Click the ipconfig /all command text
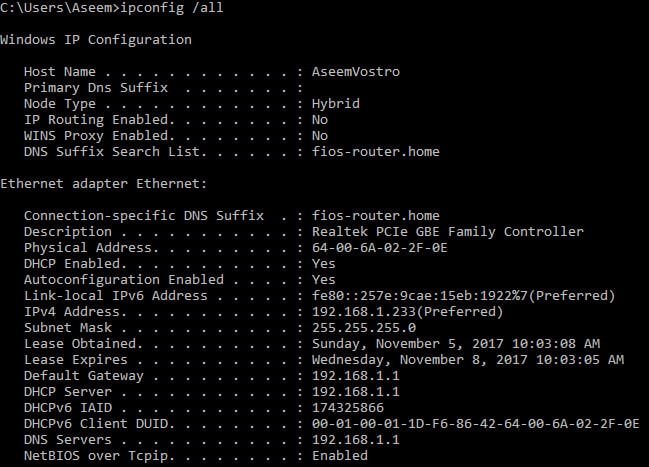The image size is (649, 467). click(172, 8)
